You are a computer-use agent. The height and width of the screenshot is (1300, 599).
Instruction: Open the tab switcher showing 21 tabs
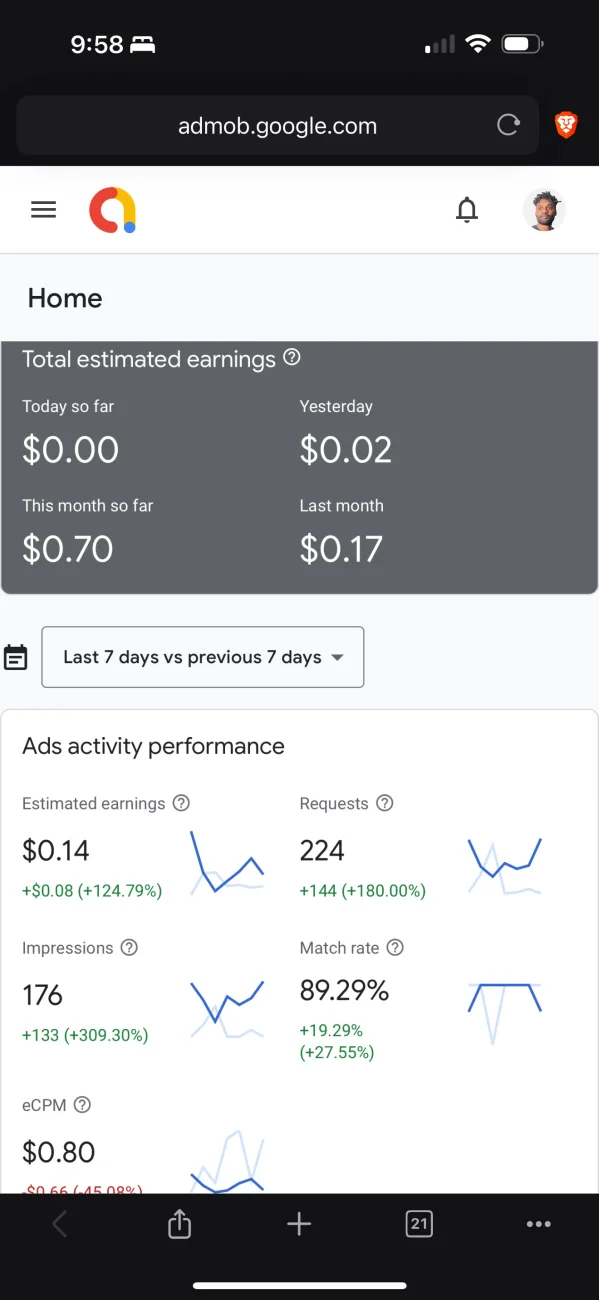point(419,1224)
